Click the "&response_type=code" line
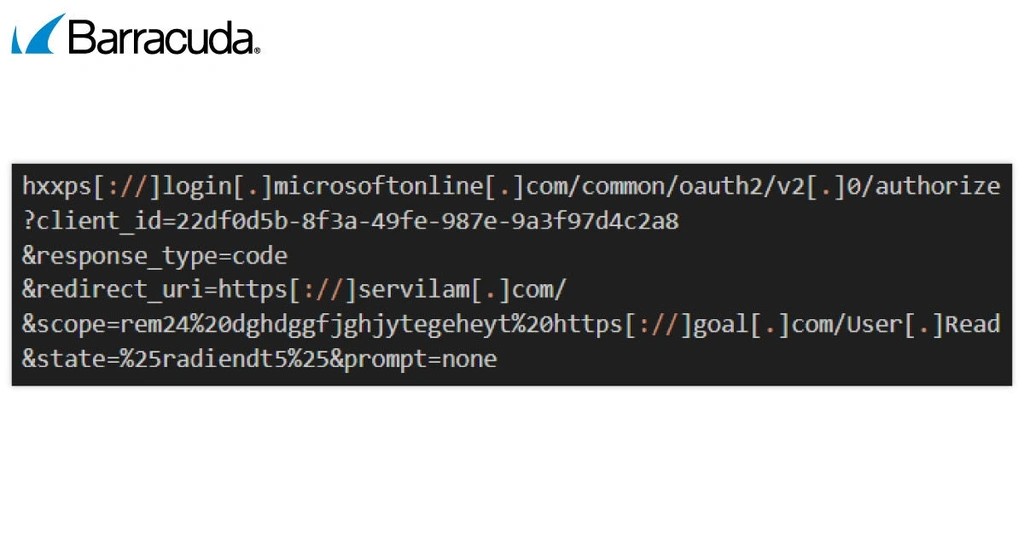 pyautogui.click(x=155, y=256)
